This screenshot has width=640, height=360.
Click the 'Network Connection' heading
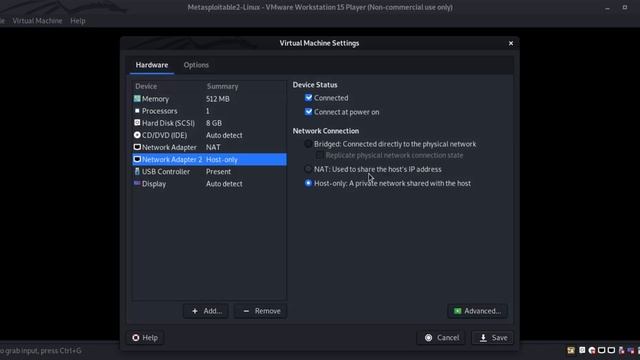(x=326, y=131)
